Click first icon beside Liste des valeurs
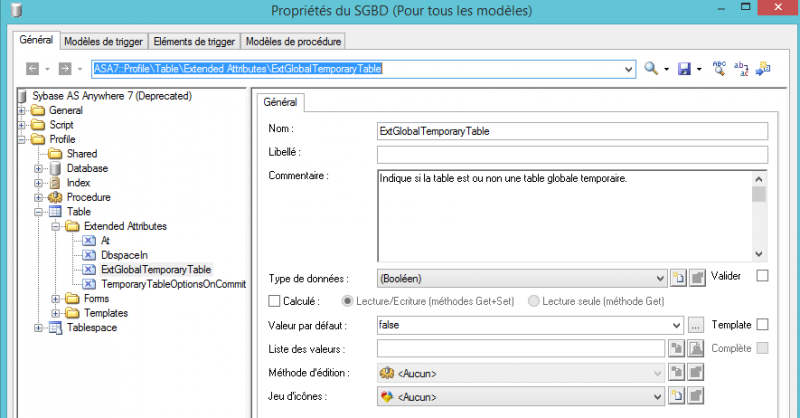 pyautogui.click(x=677, y=349)
